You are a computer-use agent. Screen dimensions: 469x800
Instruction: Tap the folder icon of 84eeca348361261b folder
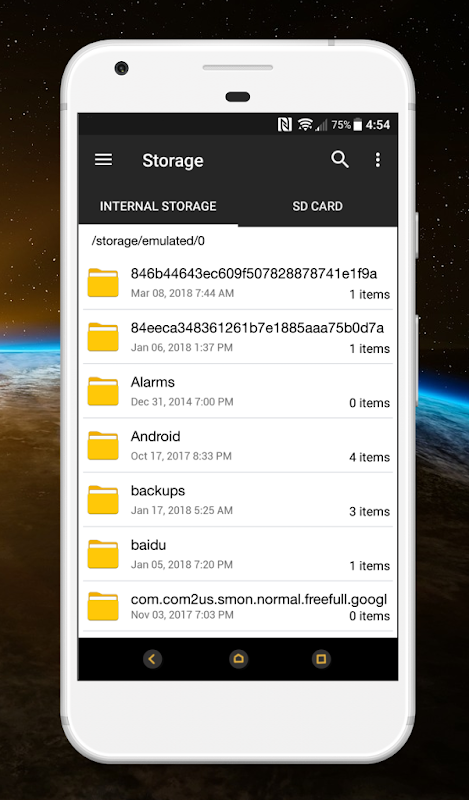(103, 337)
